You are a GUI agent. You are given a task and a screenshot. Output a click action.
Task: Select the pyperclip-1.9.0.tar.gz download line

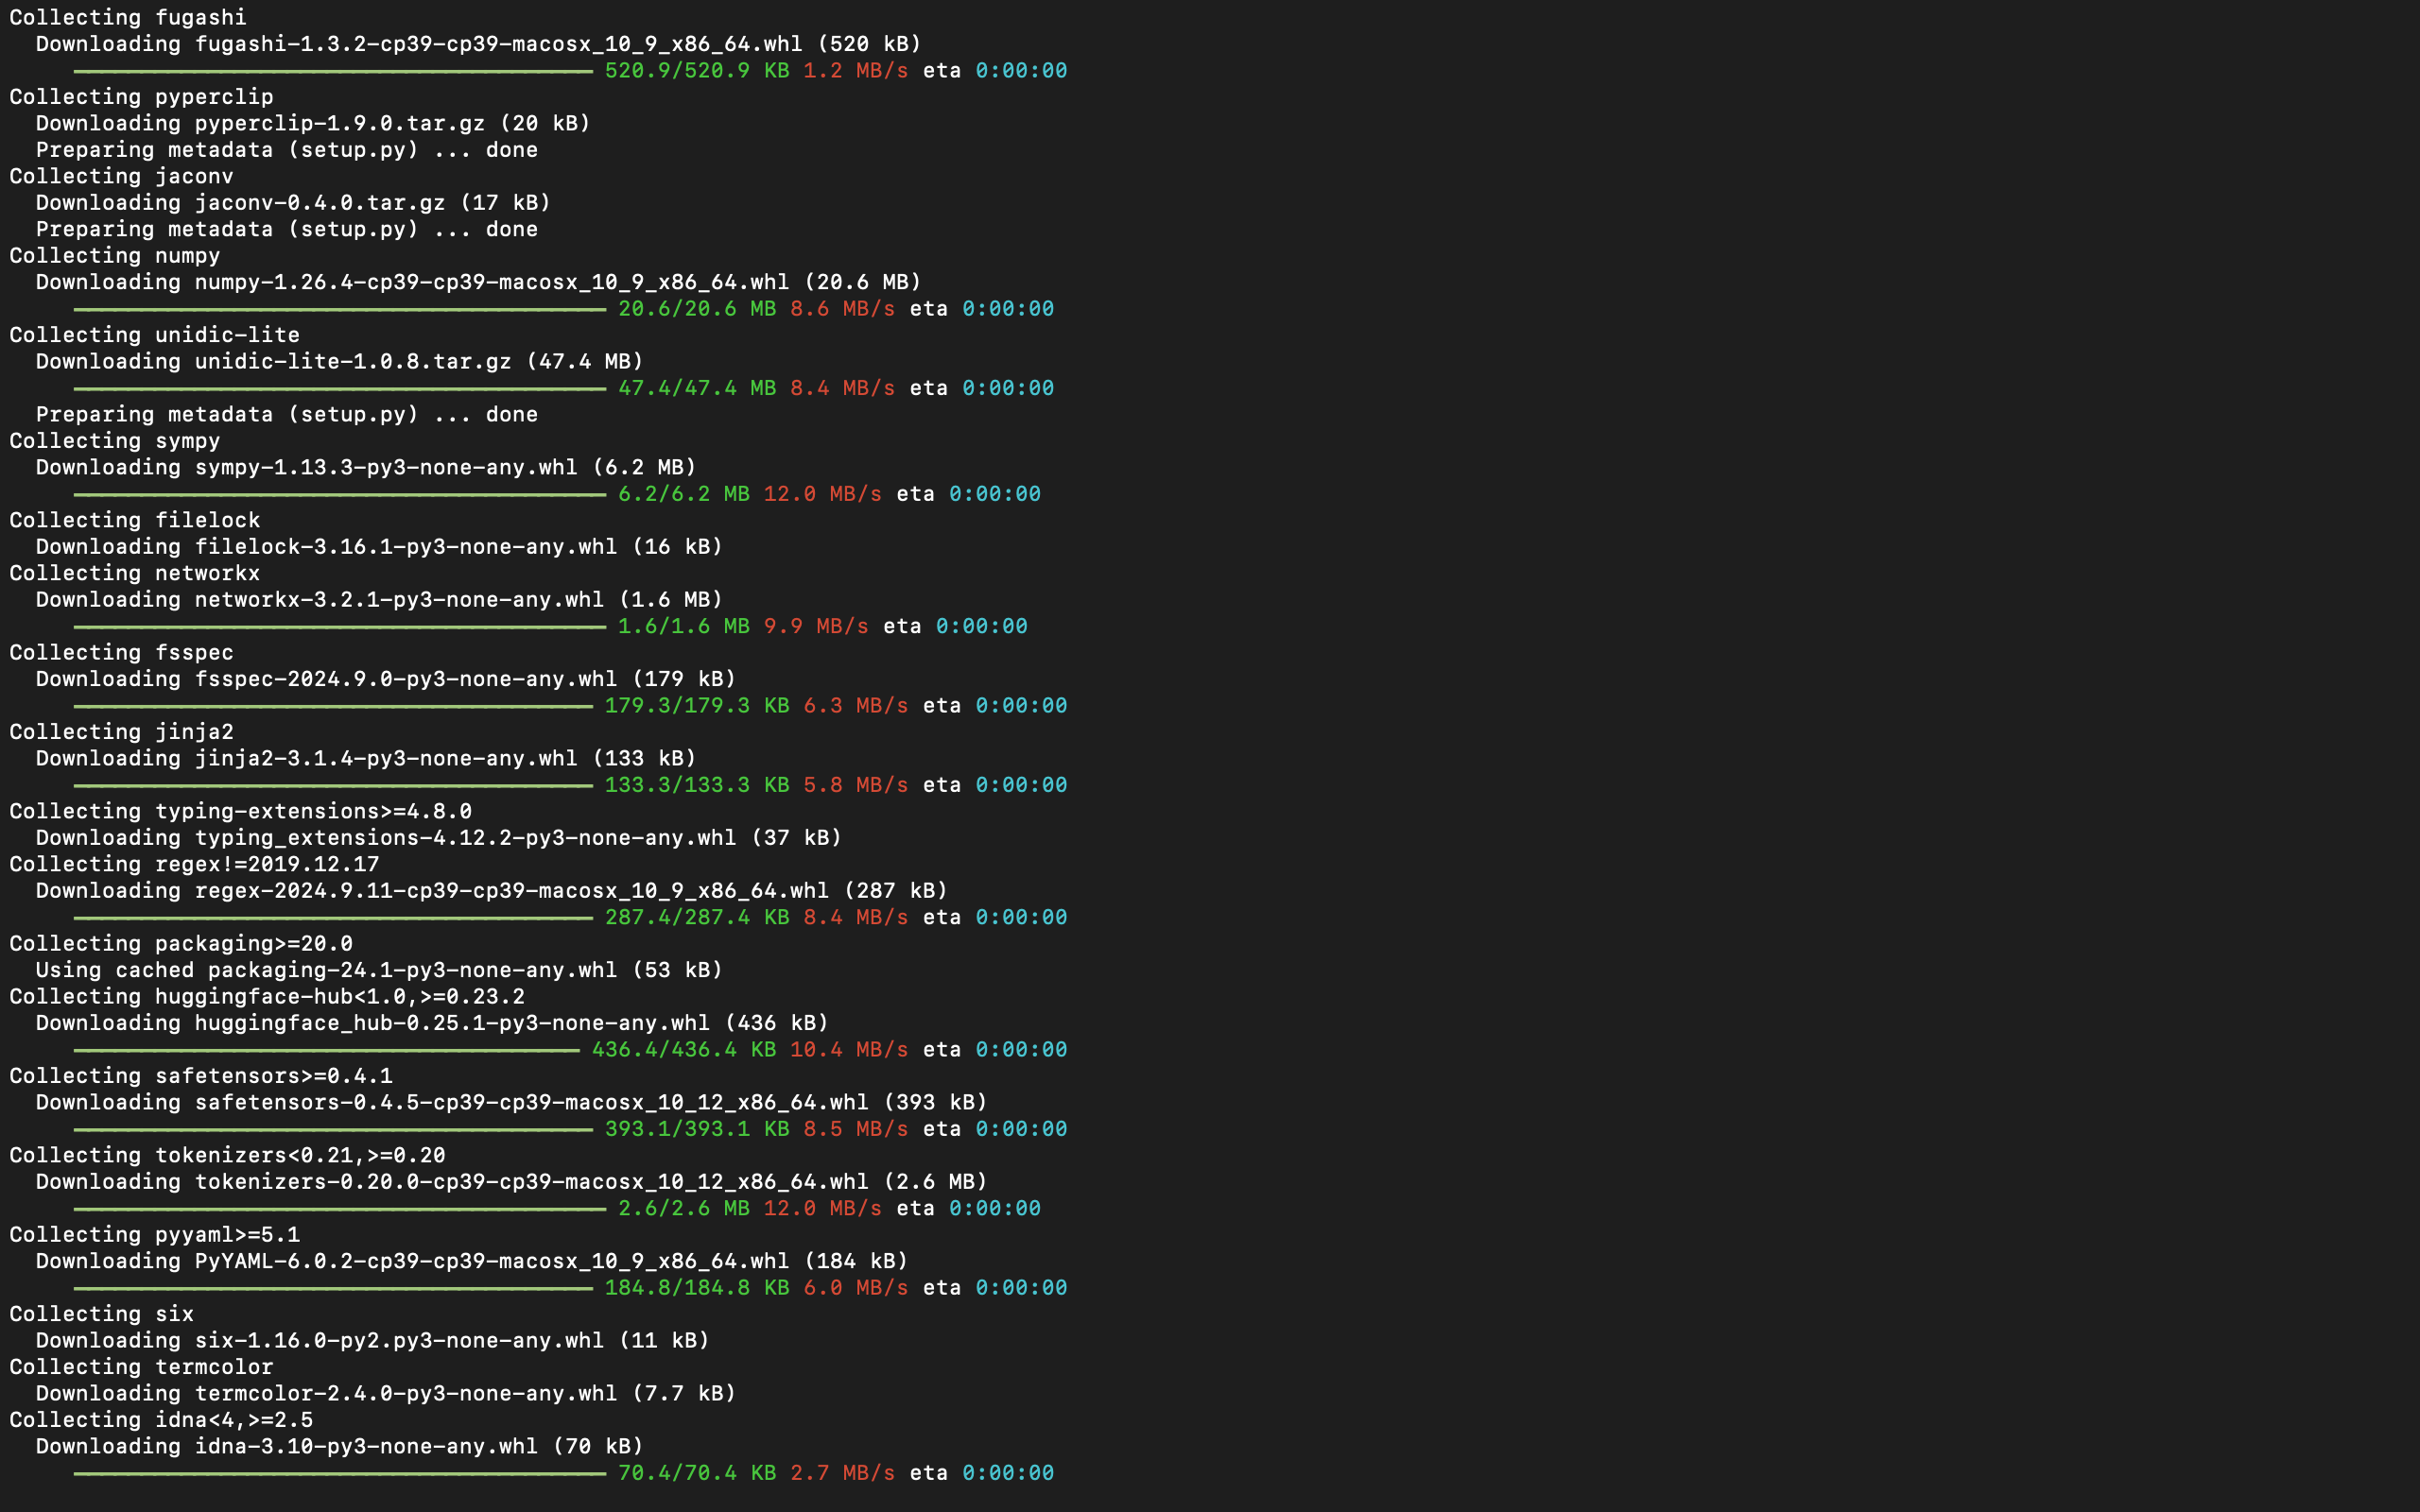click(x=313, y=123)
